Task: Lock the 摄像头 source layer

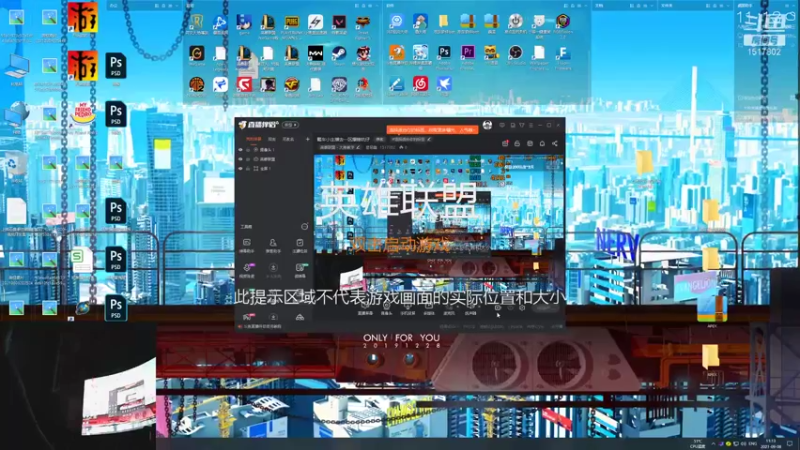Action: pyautogui.click(x=248, y=150)
